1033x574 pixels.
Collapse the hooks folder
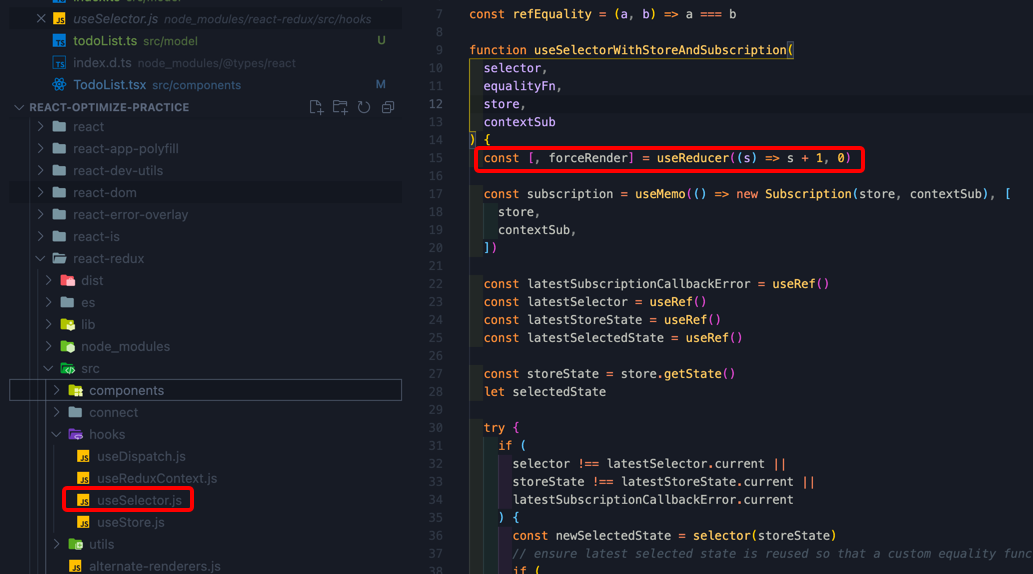(x=57, y=434)
